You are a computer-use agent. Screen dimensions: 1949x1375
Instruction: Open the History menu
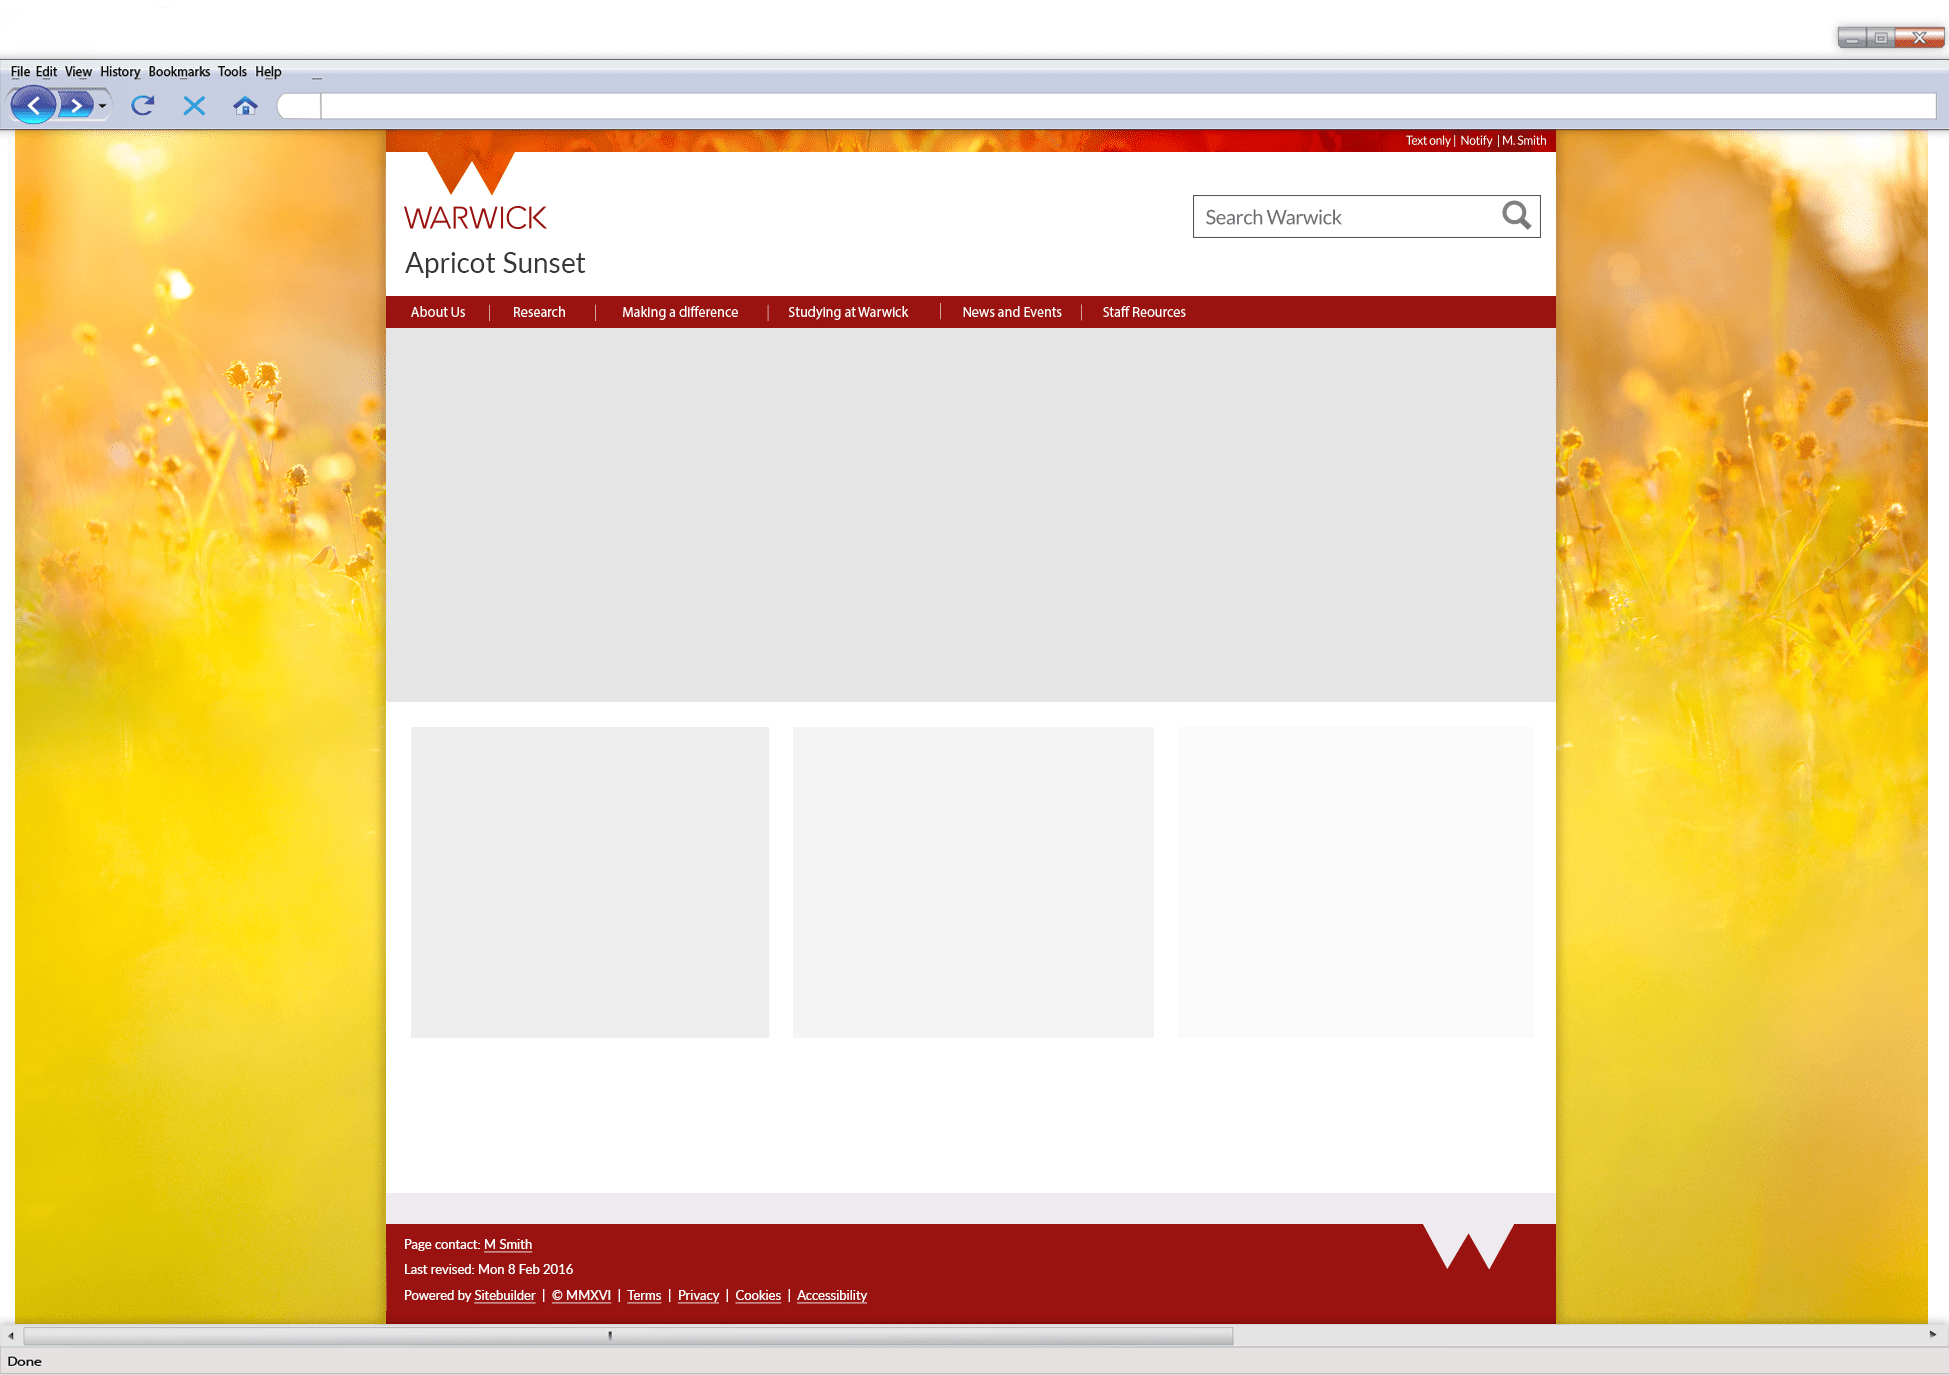[x=120, y=72]
